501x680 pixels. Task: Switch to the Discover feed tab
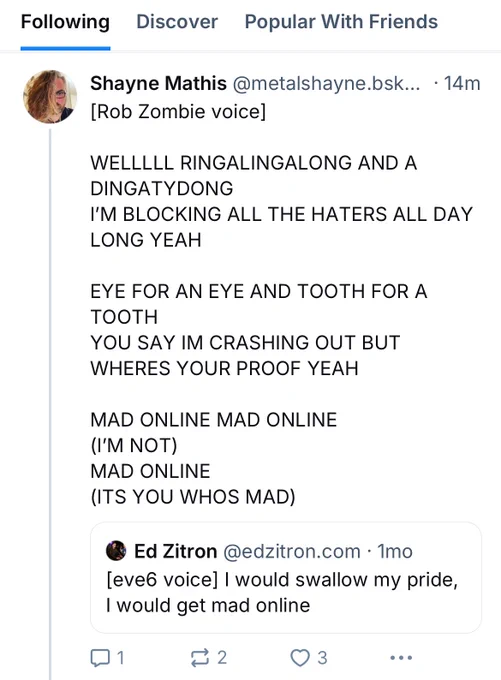[177, 22]
